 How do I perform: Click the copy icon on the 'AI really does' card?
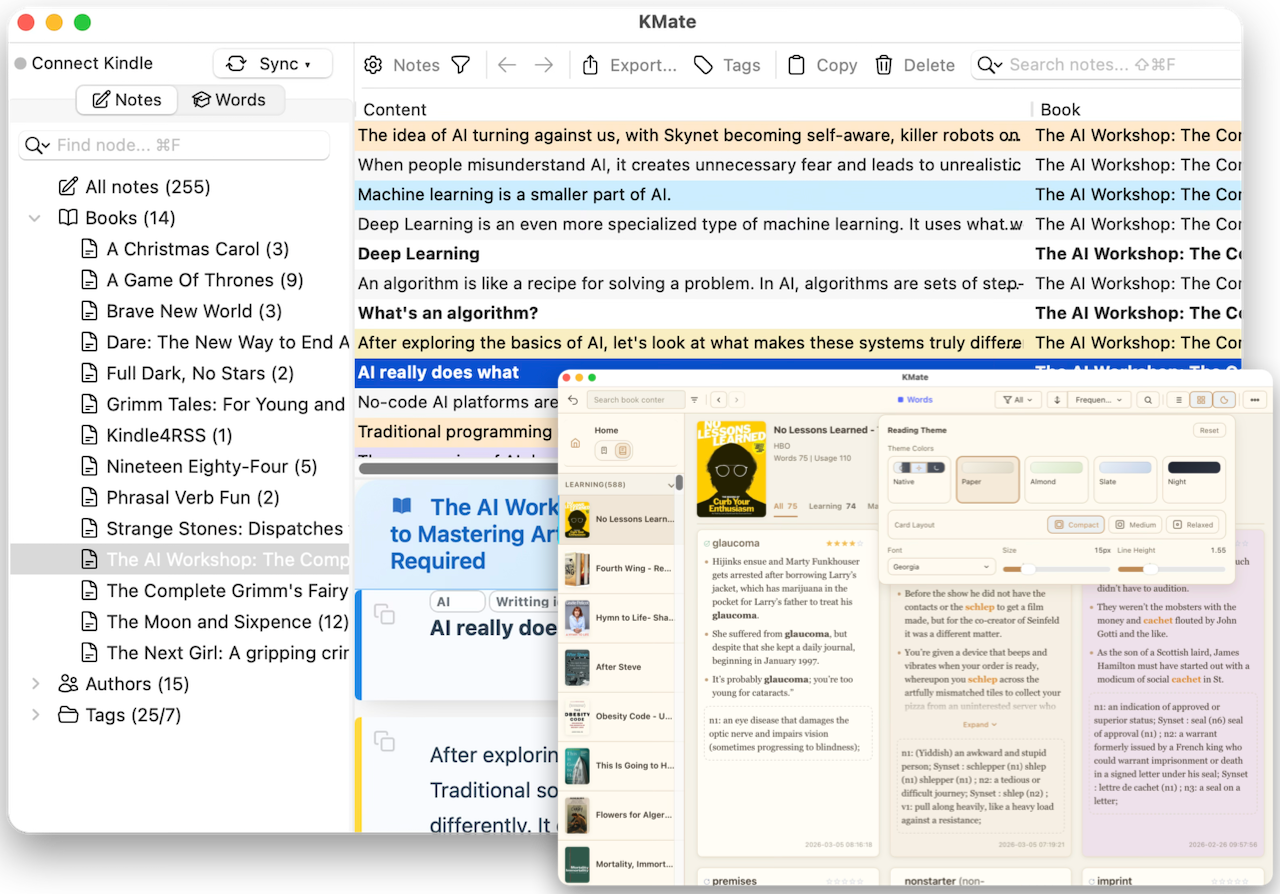(x=384, y=613)
